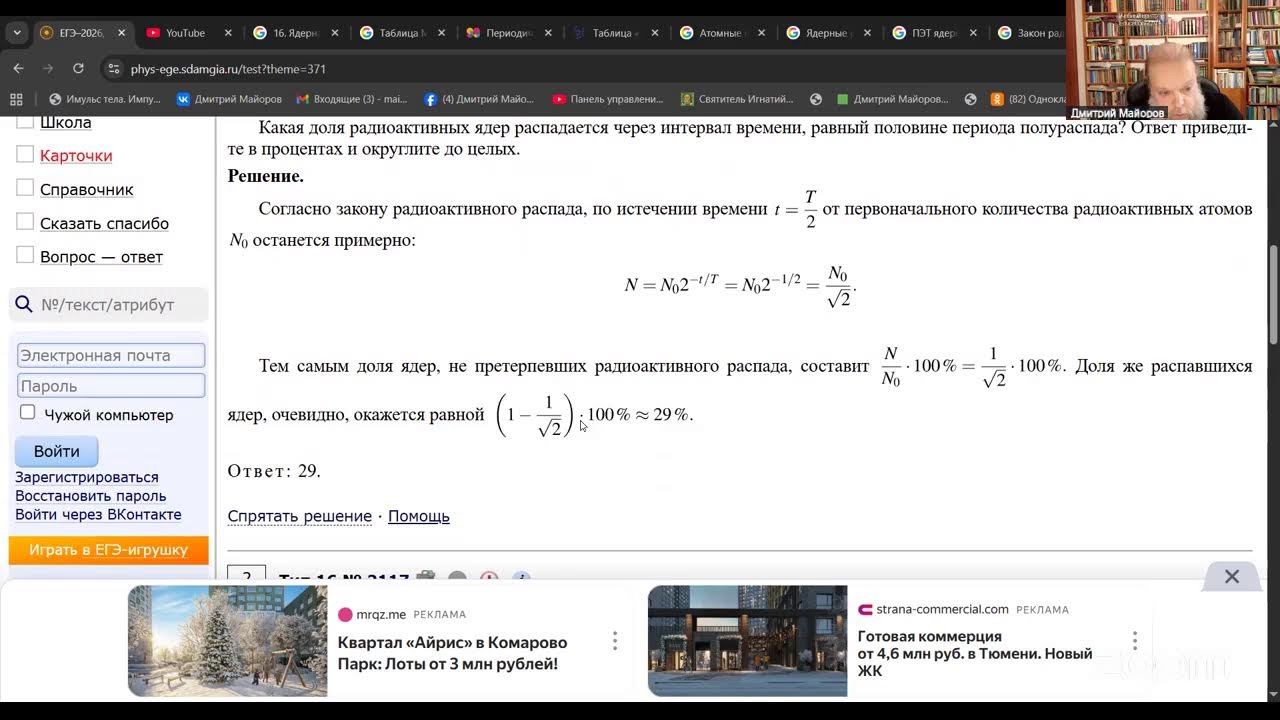1280x720 pixels.
Task: Close the Периоди tab with its X
Action: tap(548, 33)
